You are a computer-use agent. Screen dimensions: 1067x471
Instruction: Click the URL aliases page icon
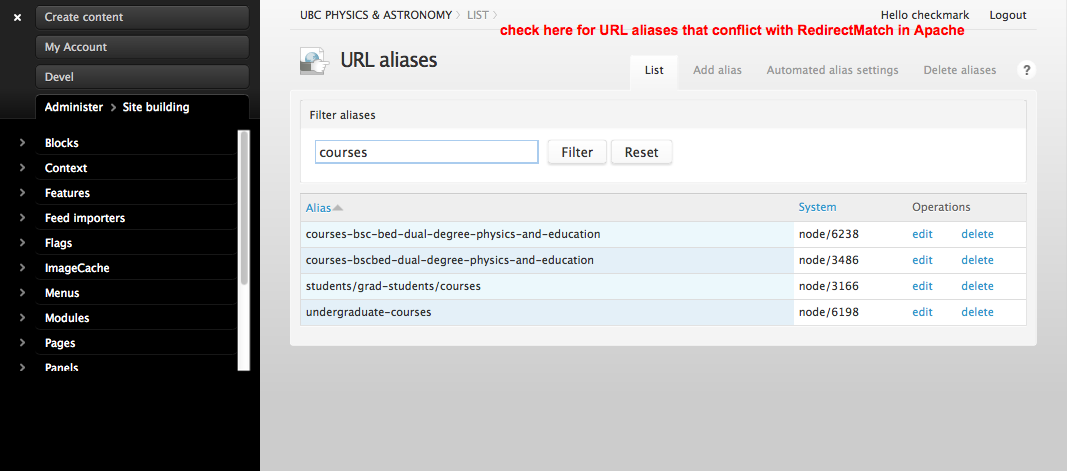point(314,62)
